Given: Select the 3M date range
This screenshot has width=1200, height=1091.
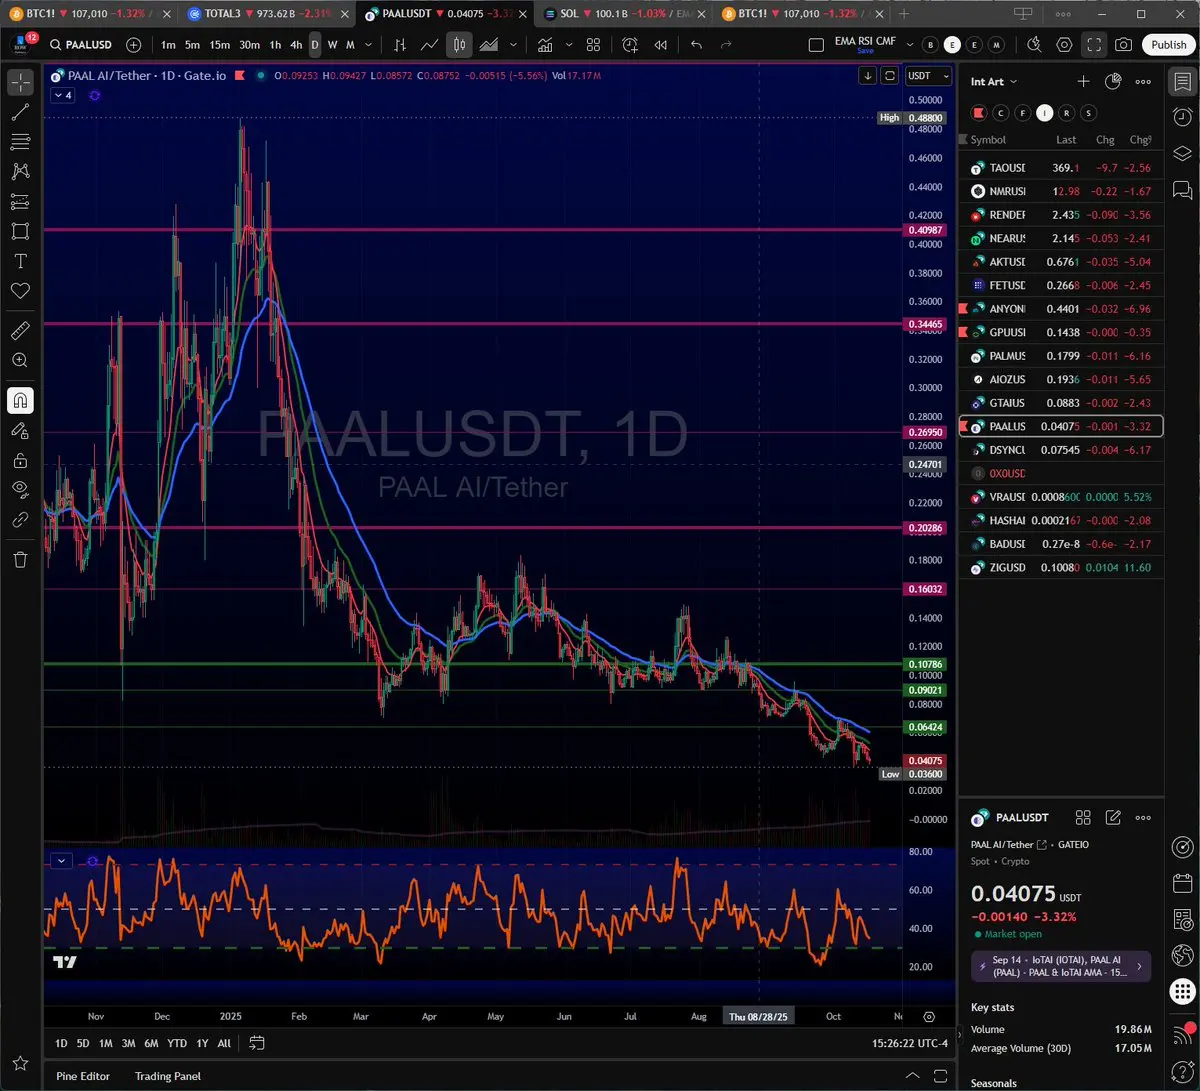Looking at the screenshot, I should click(128, 1043).
